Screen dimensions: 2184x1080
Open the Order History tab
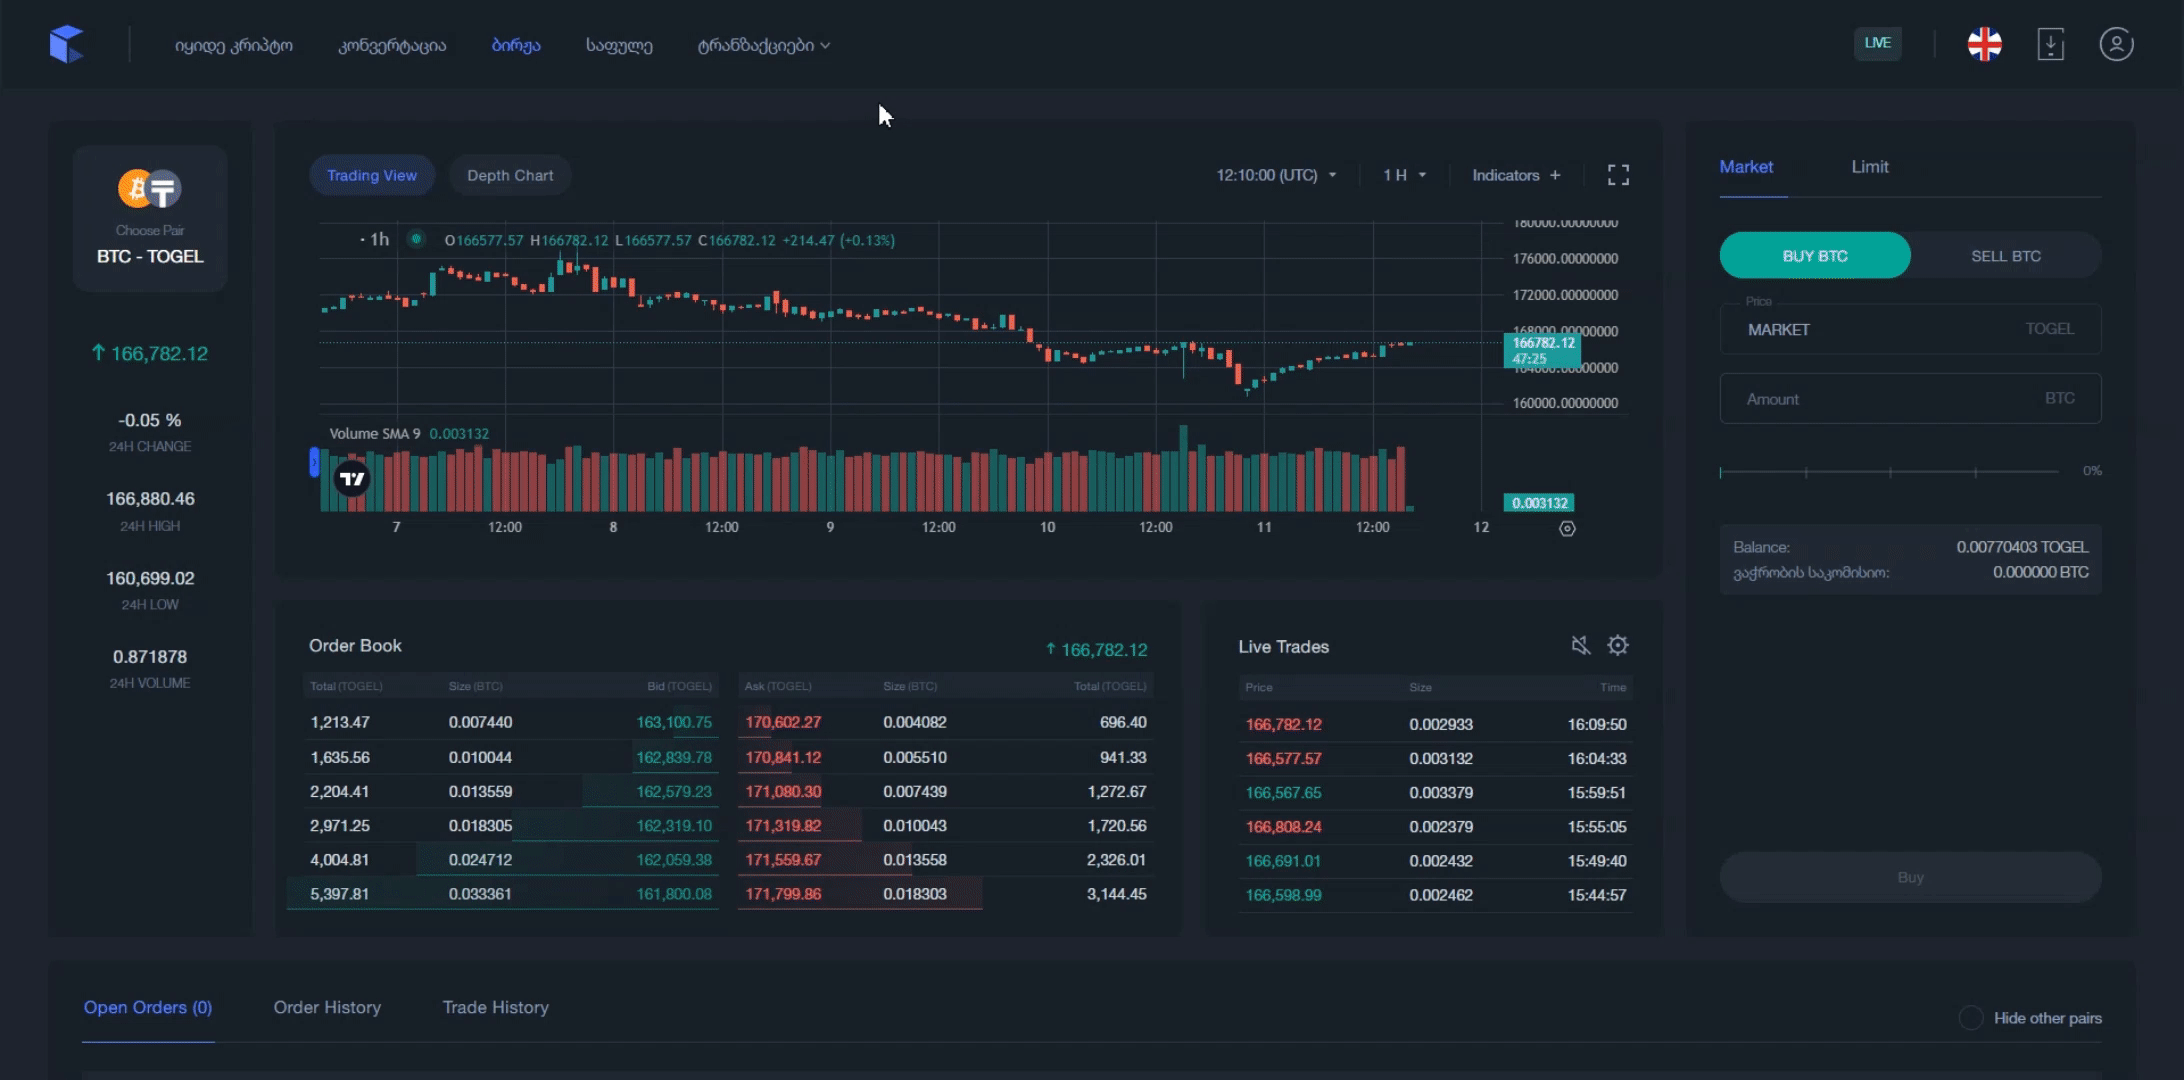point(327,1007)
